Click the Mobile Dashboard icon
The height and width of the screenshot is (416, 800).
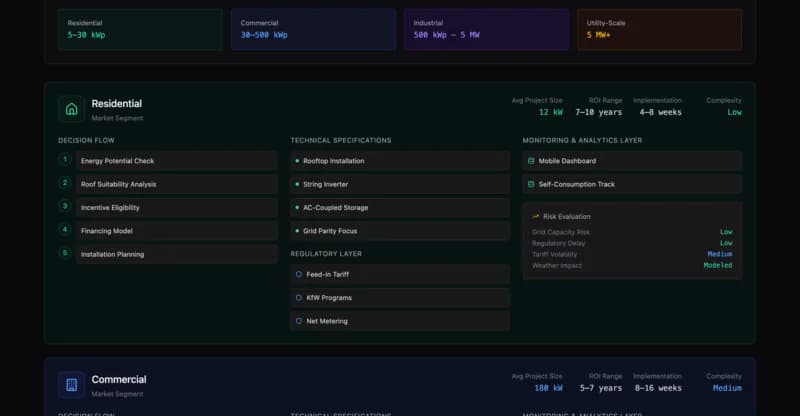coord(531,161)
